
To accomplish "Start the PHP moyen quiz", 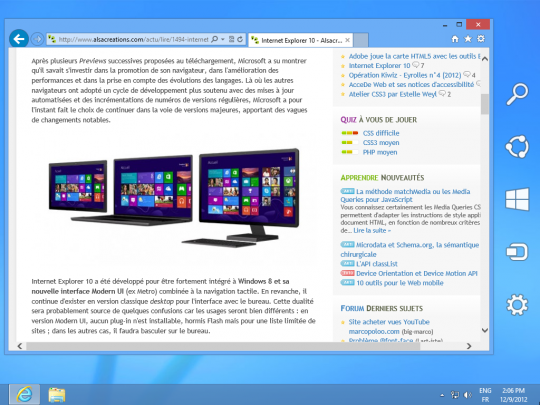I will coord(380,152).
